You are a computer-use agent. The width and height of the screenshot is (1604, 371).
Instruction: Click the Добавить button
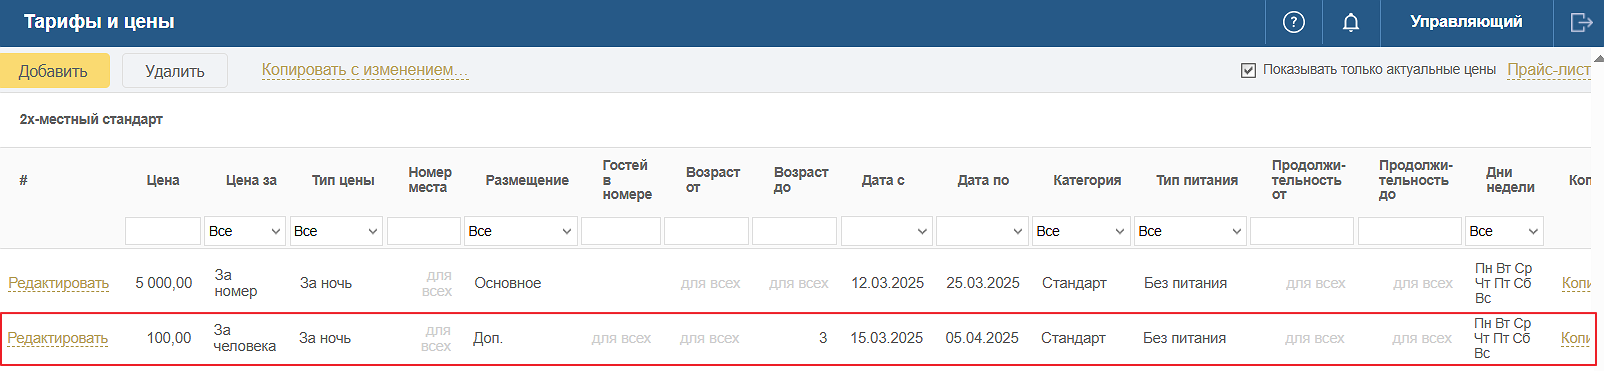(54, 71)
